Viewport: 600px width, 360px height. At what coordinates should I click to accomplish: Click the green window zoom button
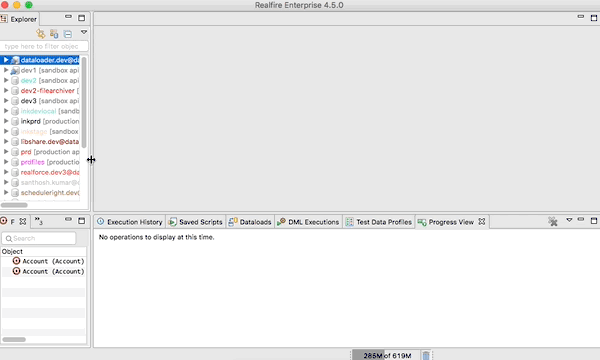pyautogui.click(x=29, y=5)
